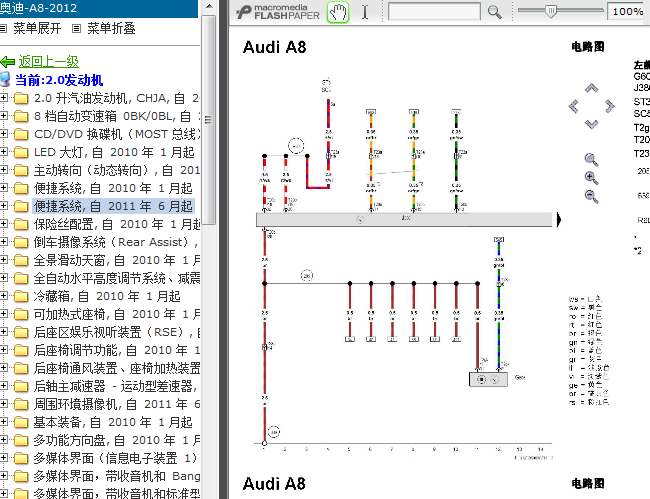This screenshot has height=499, width=650.
Task: Click the 奥迪-A8-2012 title header
Action: (x=99, y=8)
